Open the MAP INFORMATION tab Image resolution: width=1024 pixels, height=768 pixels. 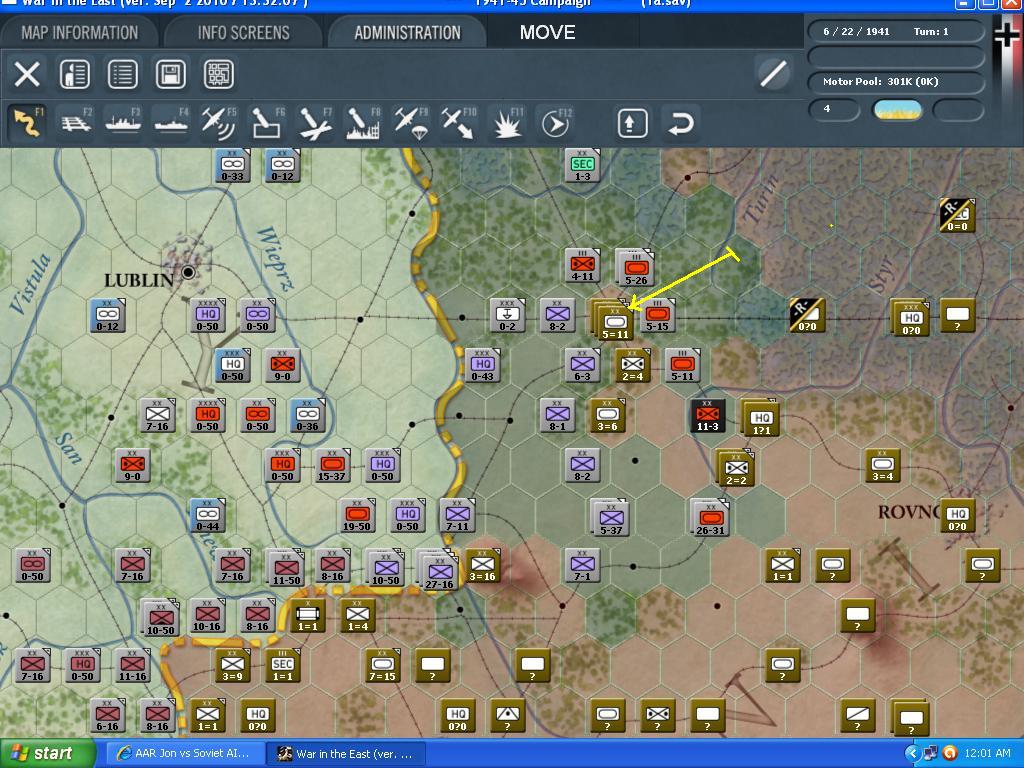click(x=80, y=32)
